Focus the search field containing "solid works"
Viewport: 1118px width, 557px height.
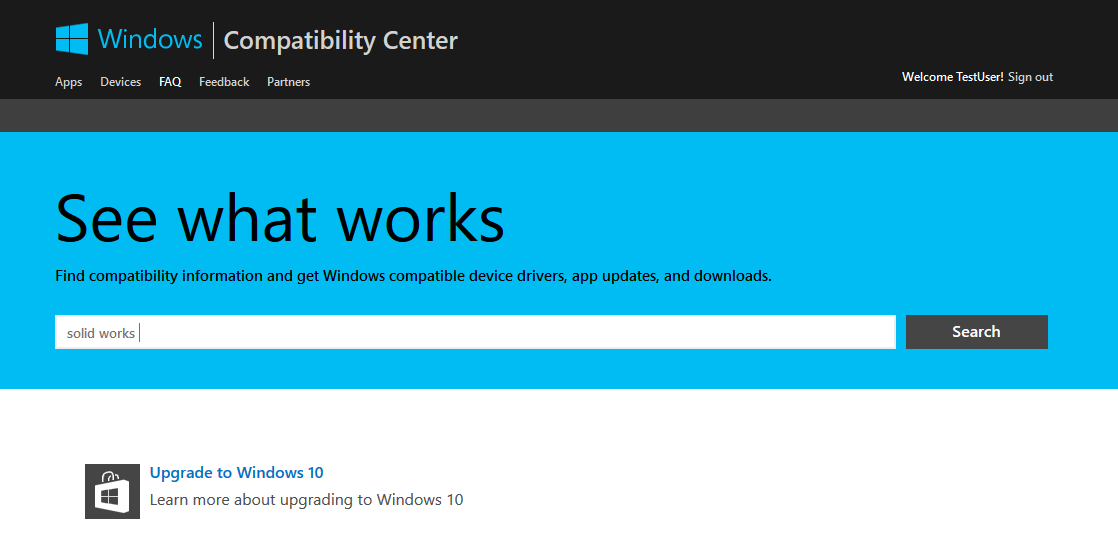tap(475, 332)
